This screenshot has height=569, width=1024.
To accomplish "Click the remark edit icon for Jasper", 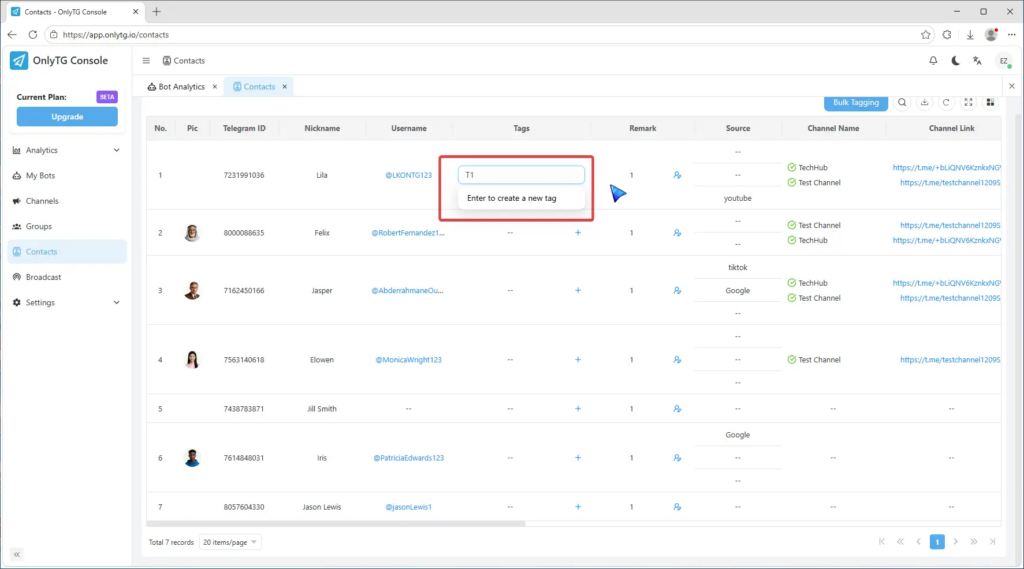I will coord(677,291).
